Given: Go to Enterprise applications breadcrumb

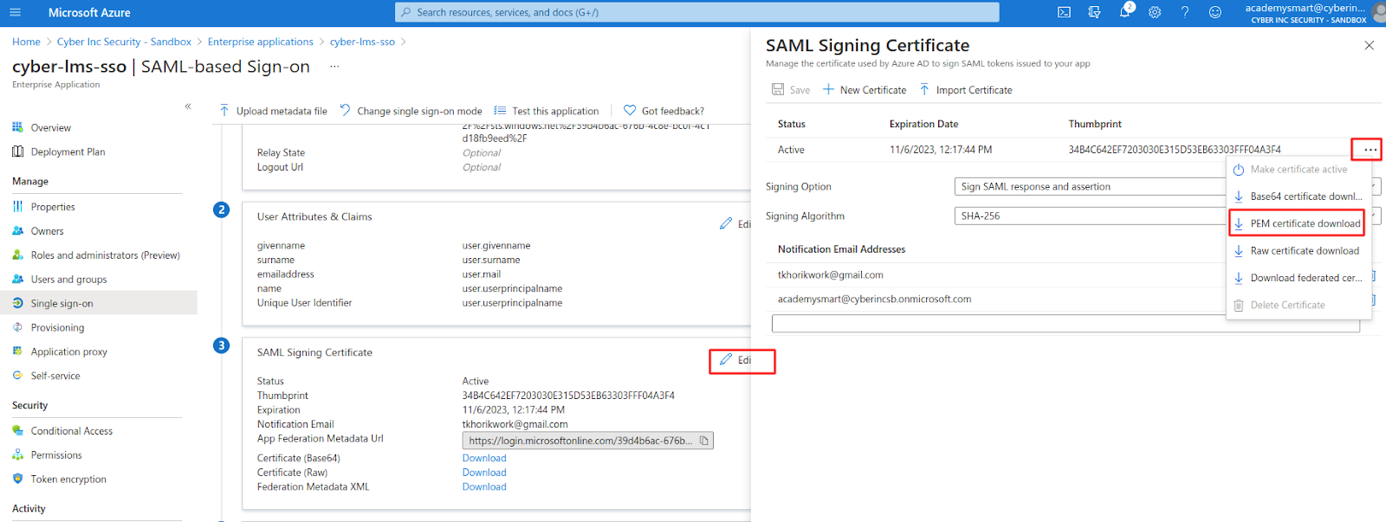Looking at the screenshot, I should click(260, 42).
